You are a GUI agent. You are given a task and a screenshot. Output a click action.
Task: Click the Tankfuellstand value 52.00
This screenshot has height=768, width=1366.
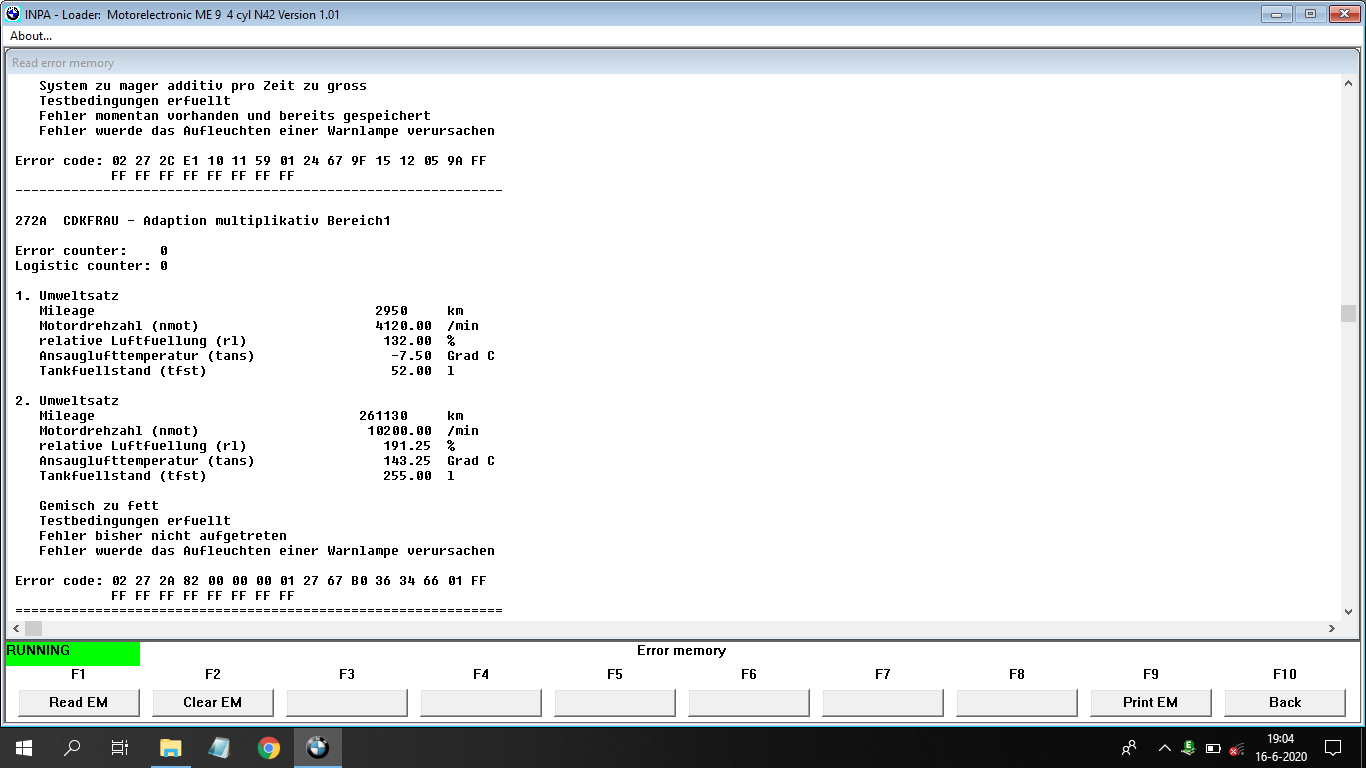pyautogui.click(x=411, y=371)
